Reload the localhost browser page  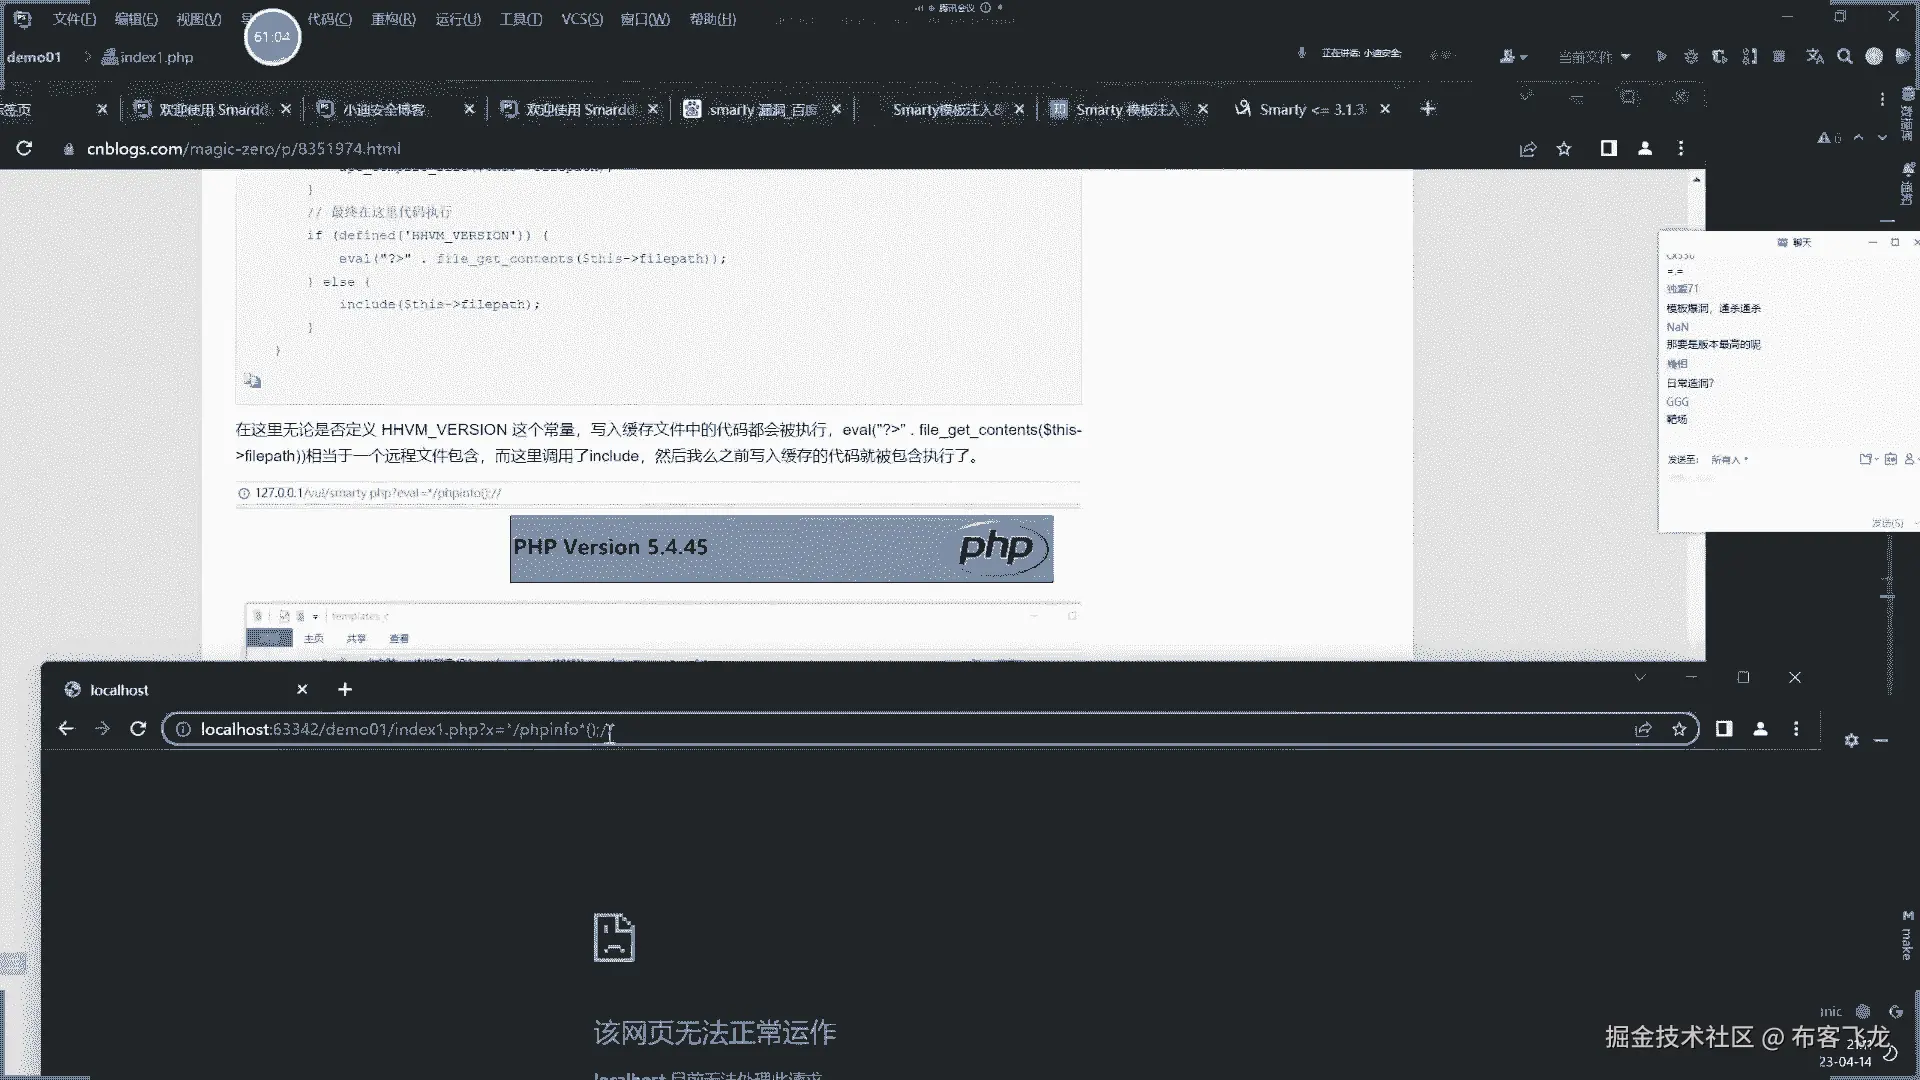138,730
